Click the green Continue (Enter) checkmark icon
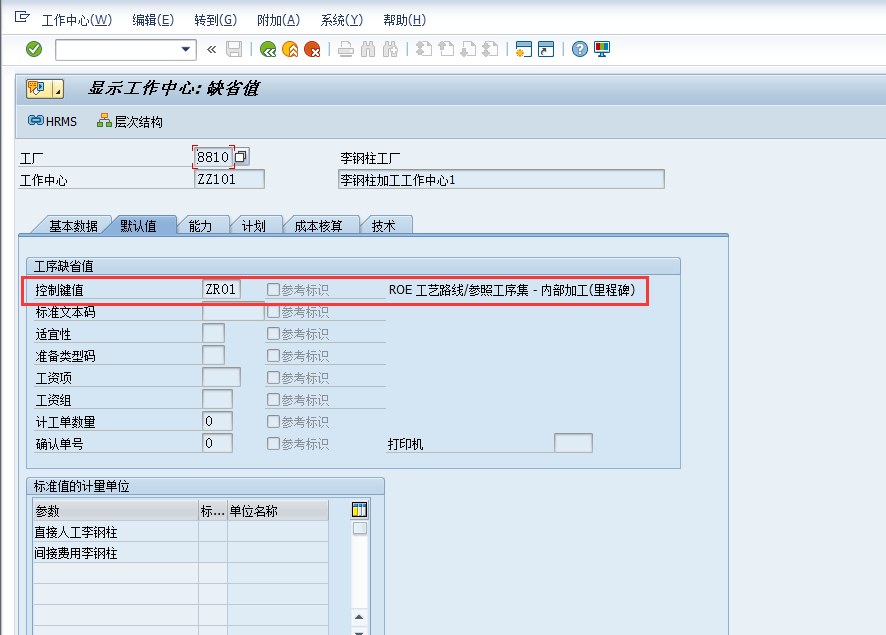This screenshot has width=886, height=635. click(x=32, y=48)
